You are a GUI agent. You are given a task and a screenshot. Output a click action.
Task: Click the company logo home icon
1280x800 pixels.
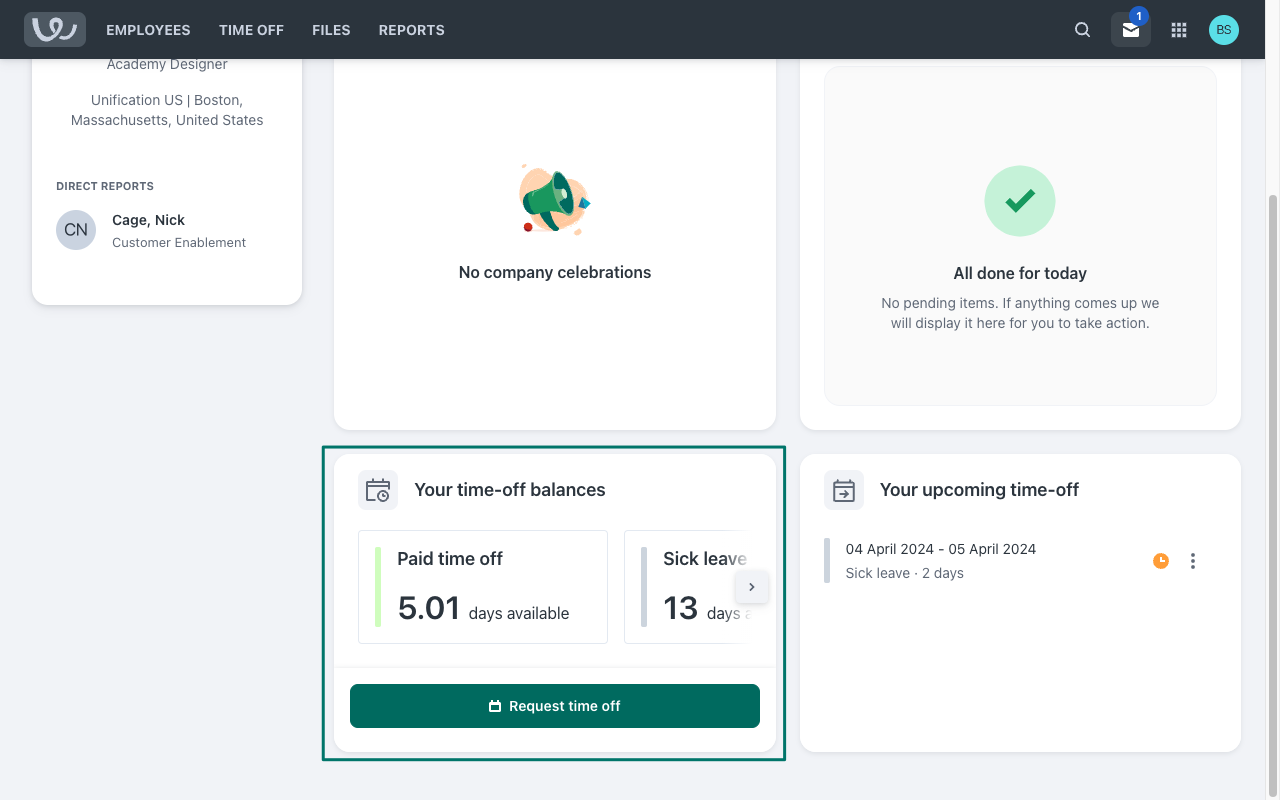(55, 30)
